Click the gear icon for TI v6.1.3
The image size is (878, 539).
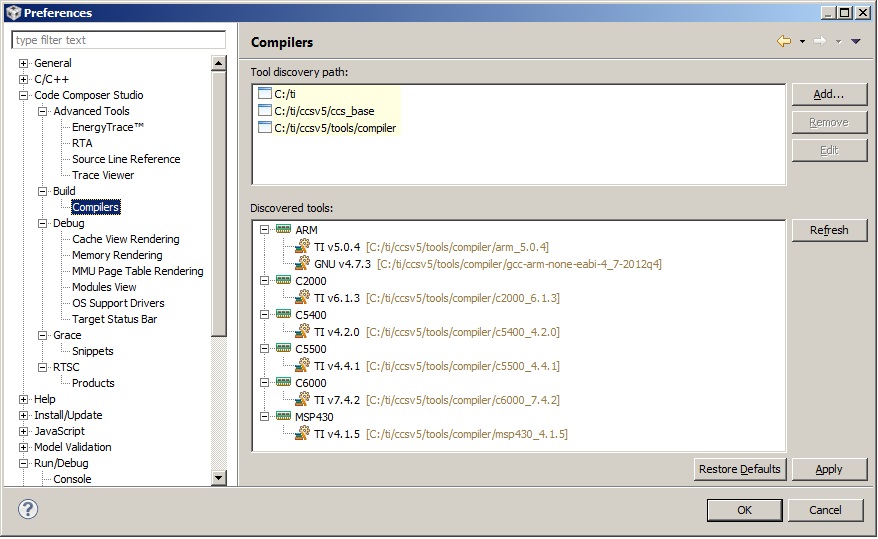pyautogui.click(x=302, y=297)
